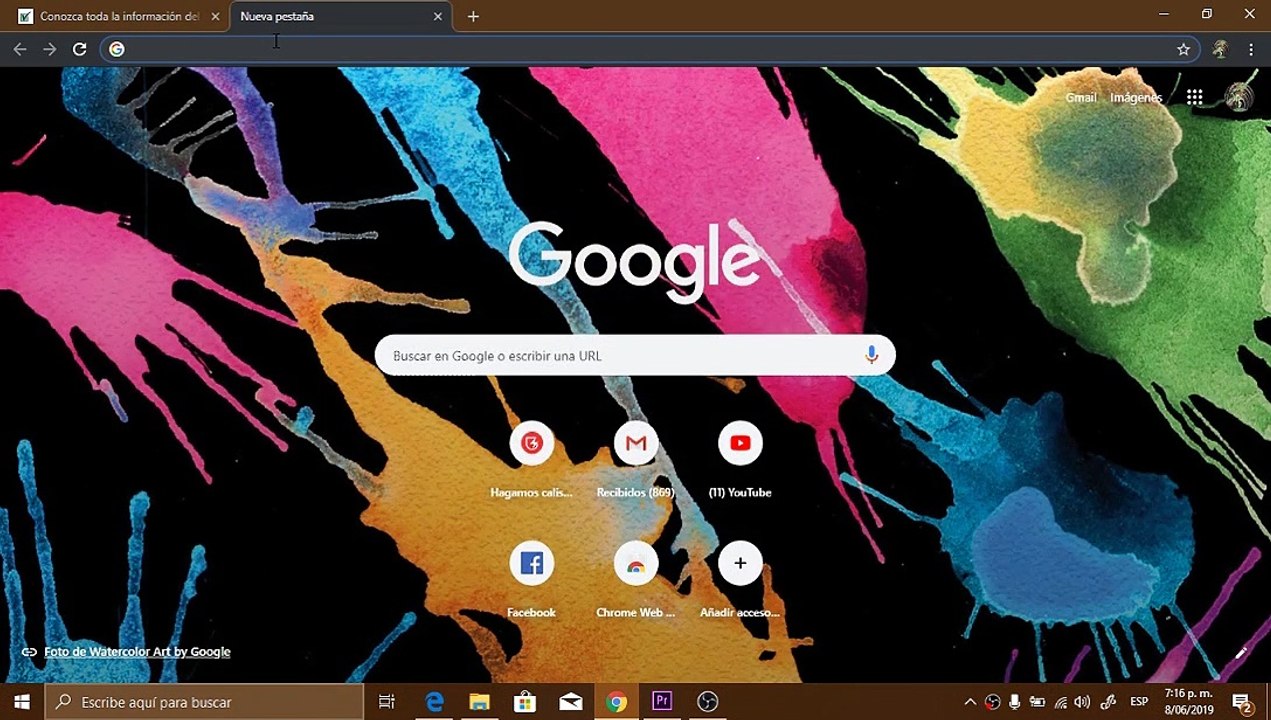1271x720 pixels.
Task: Click the Google search box
Action: (x=635, y=355)
